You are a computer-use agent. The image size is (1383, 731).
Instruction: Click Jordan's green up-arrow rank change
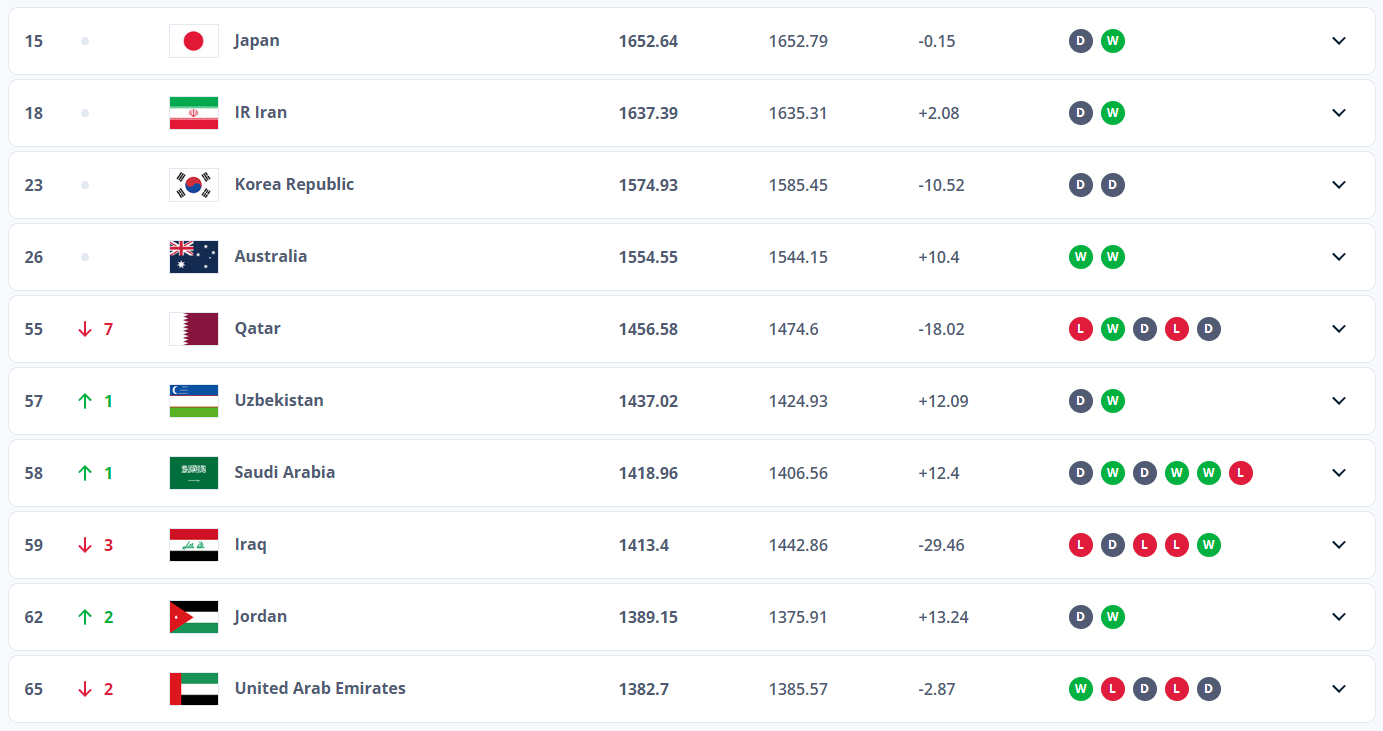click(x=85, y=617)
